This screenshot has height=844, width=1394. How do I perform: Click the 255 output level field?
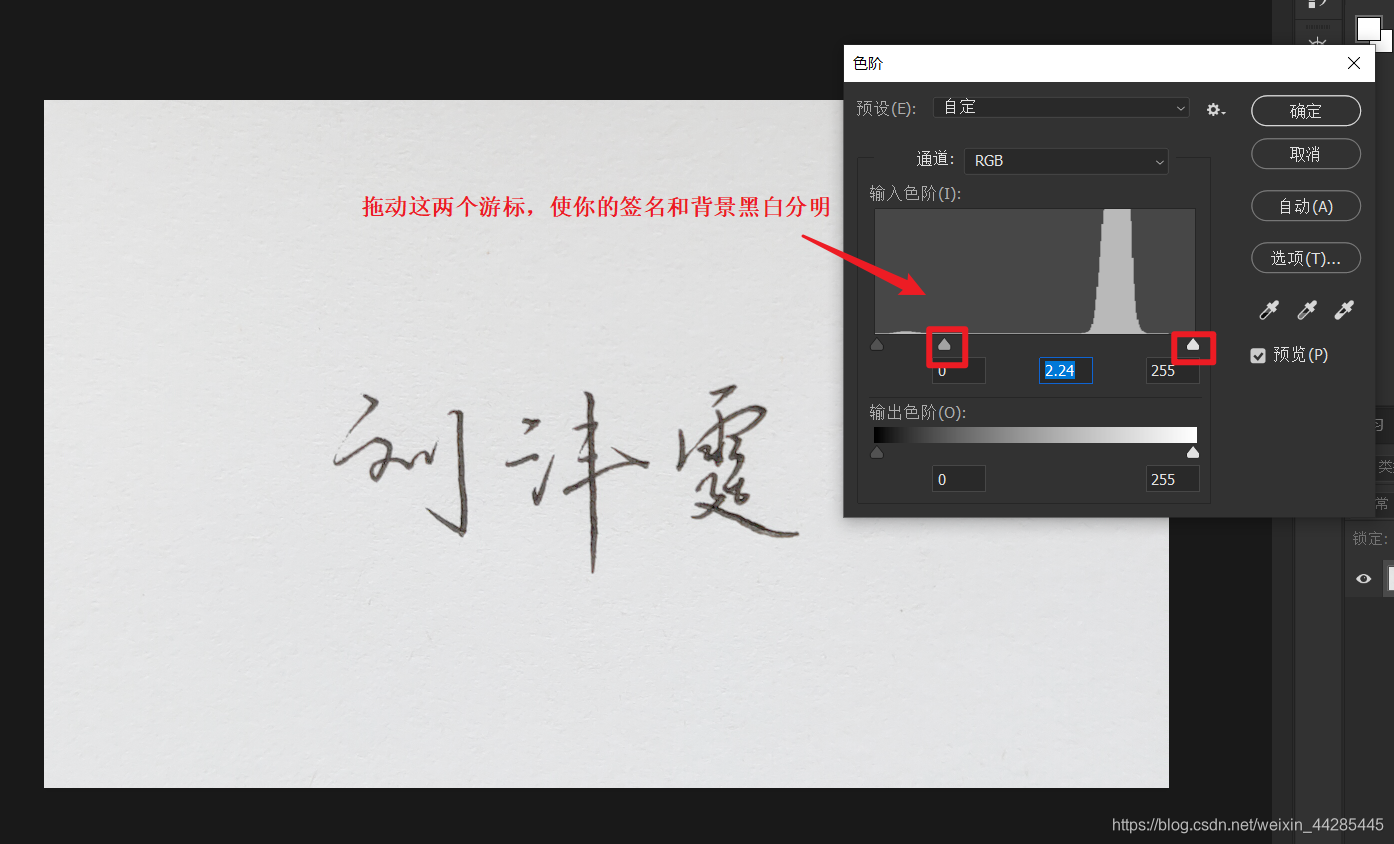click(x=1171, y=478)
